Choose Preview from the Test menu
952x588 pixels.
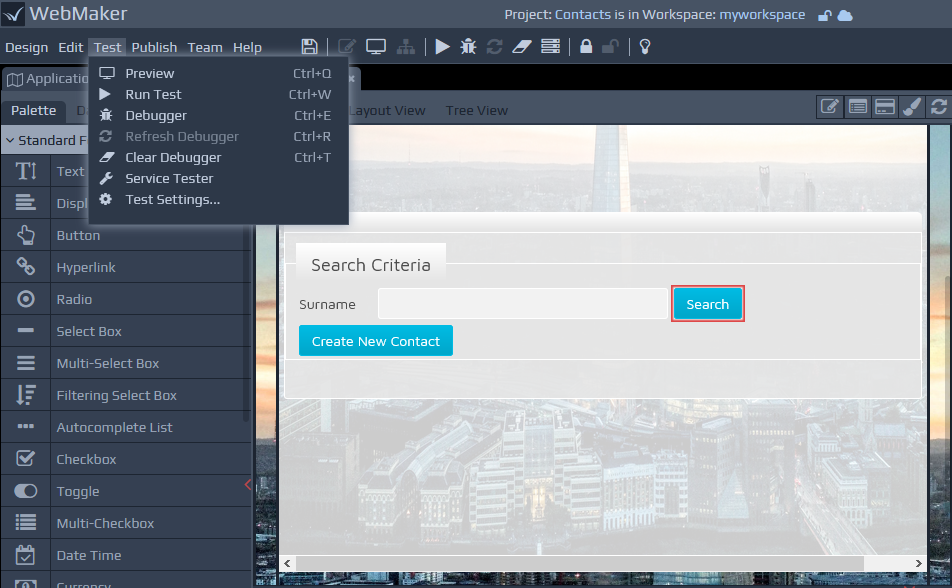coord(219,74)
